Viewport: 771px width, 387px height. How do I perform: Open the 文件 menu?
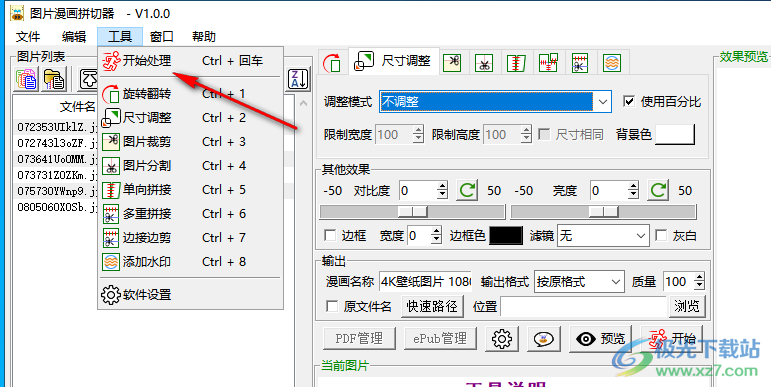(28, 37)
